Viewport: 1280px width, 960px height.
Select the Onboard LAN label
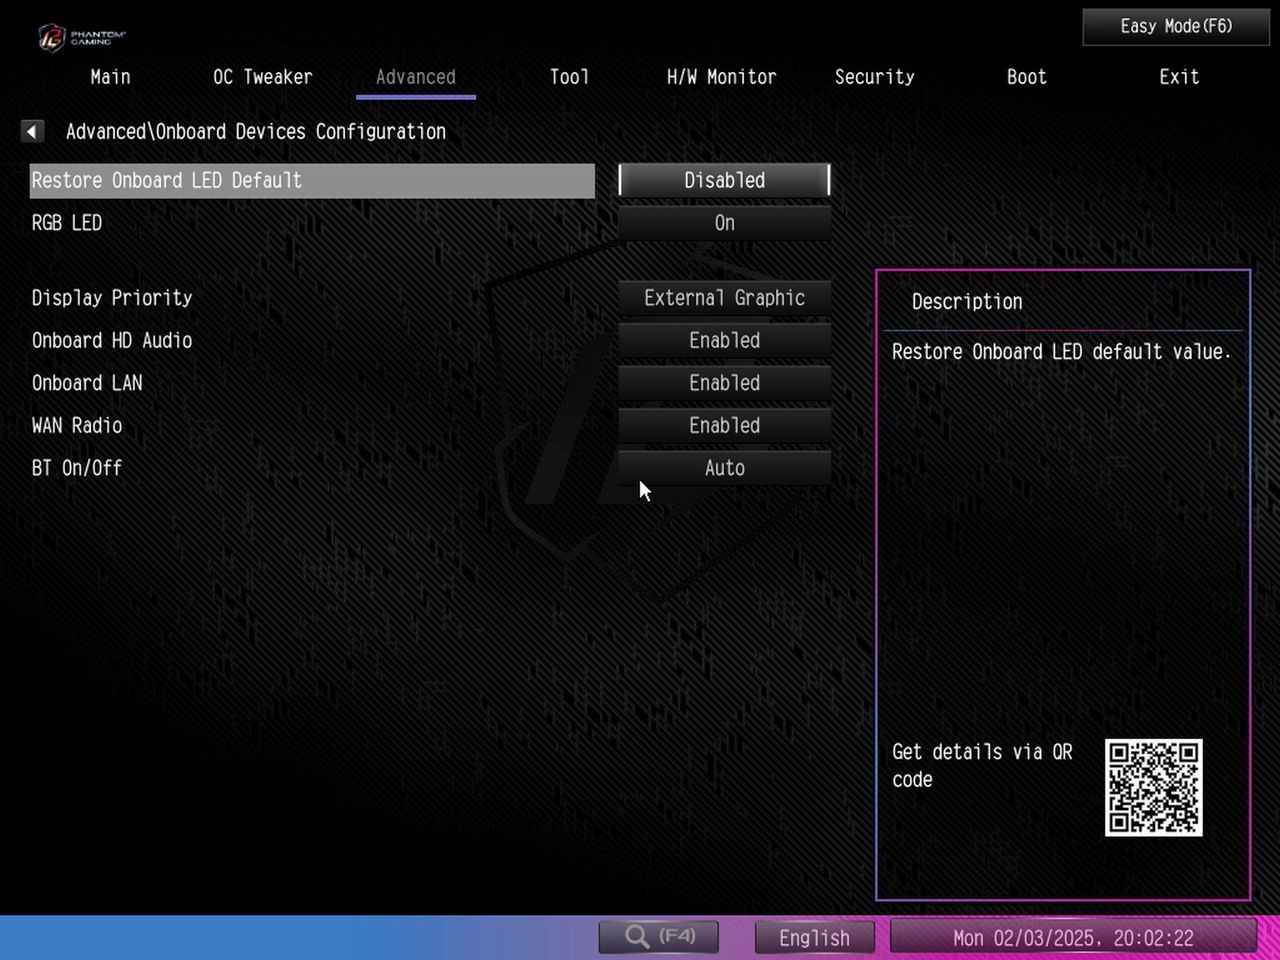pyautogui.click(x=87, y=383)
